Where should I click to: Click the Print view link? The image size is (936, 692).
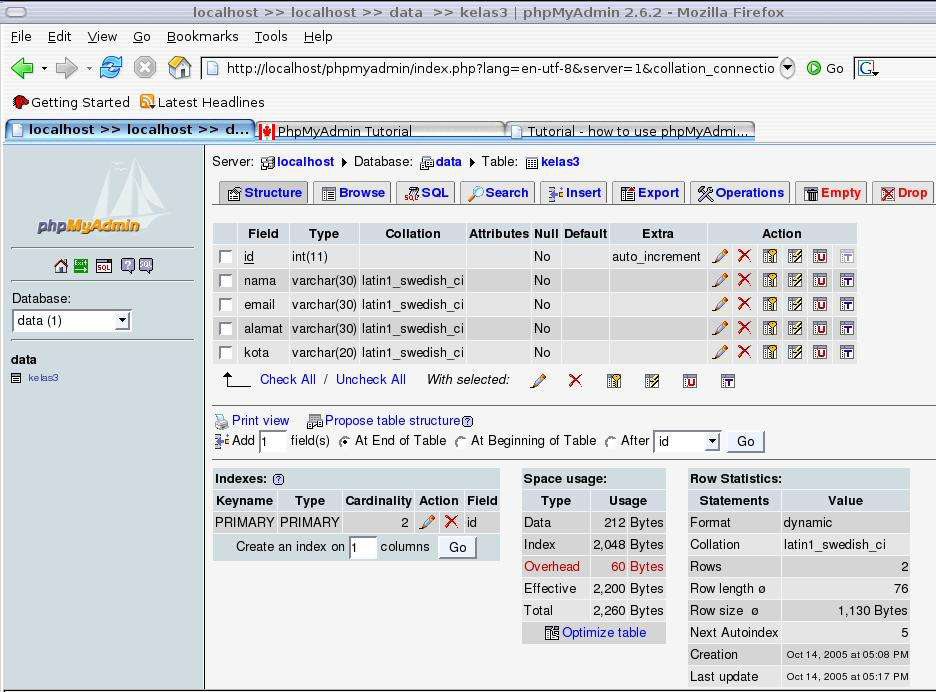[260, 420]
